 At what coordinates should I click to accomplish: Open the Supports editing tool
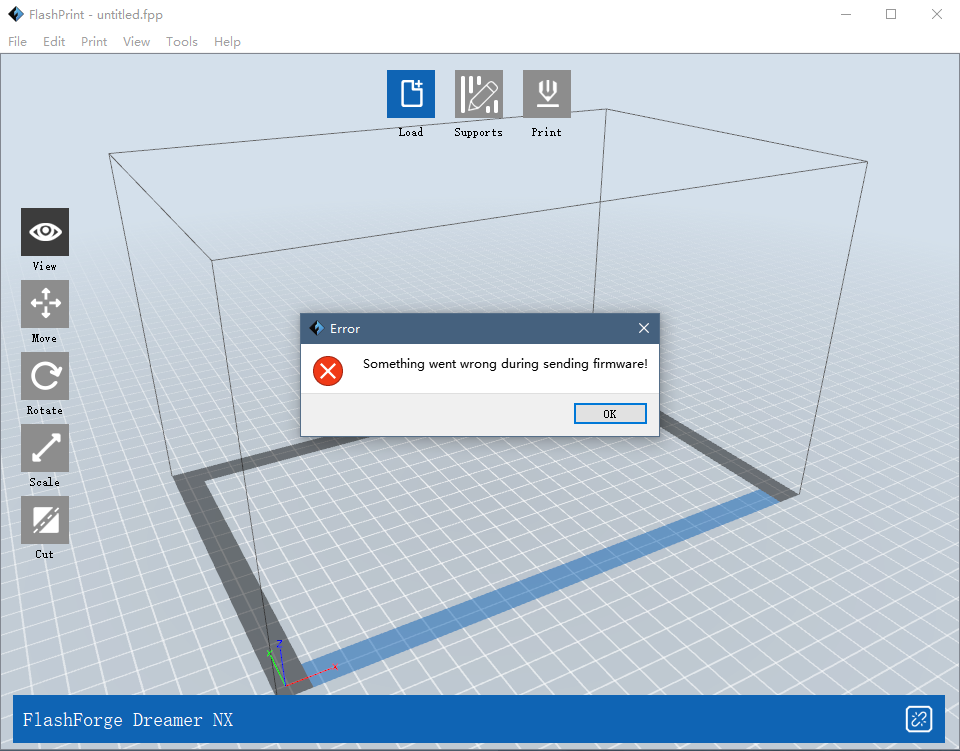478,93
